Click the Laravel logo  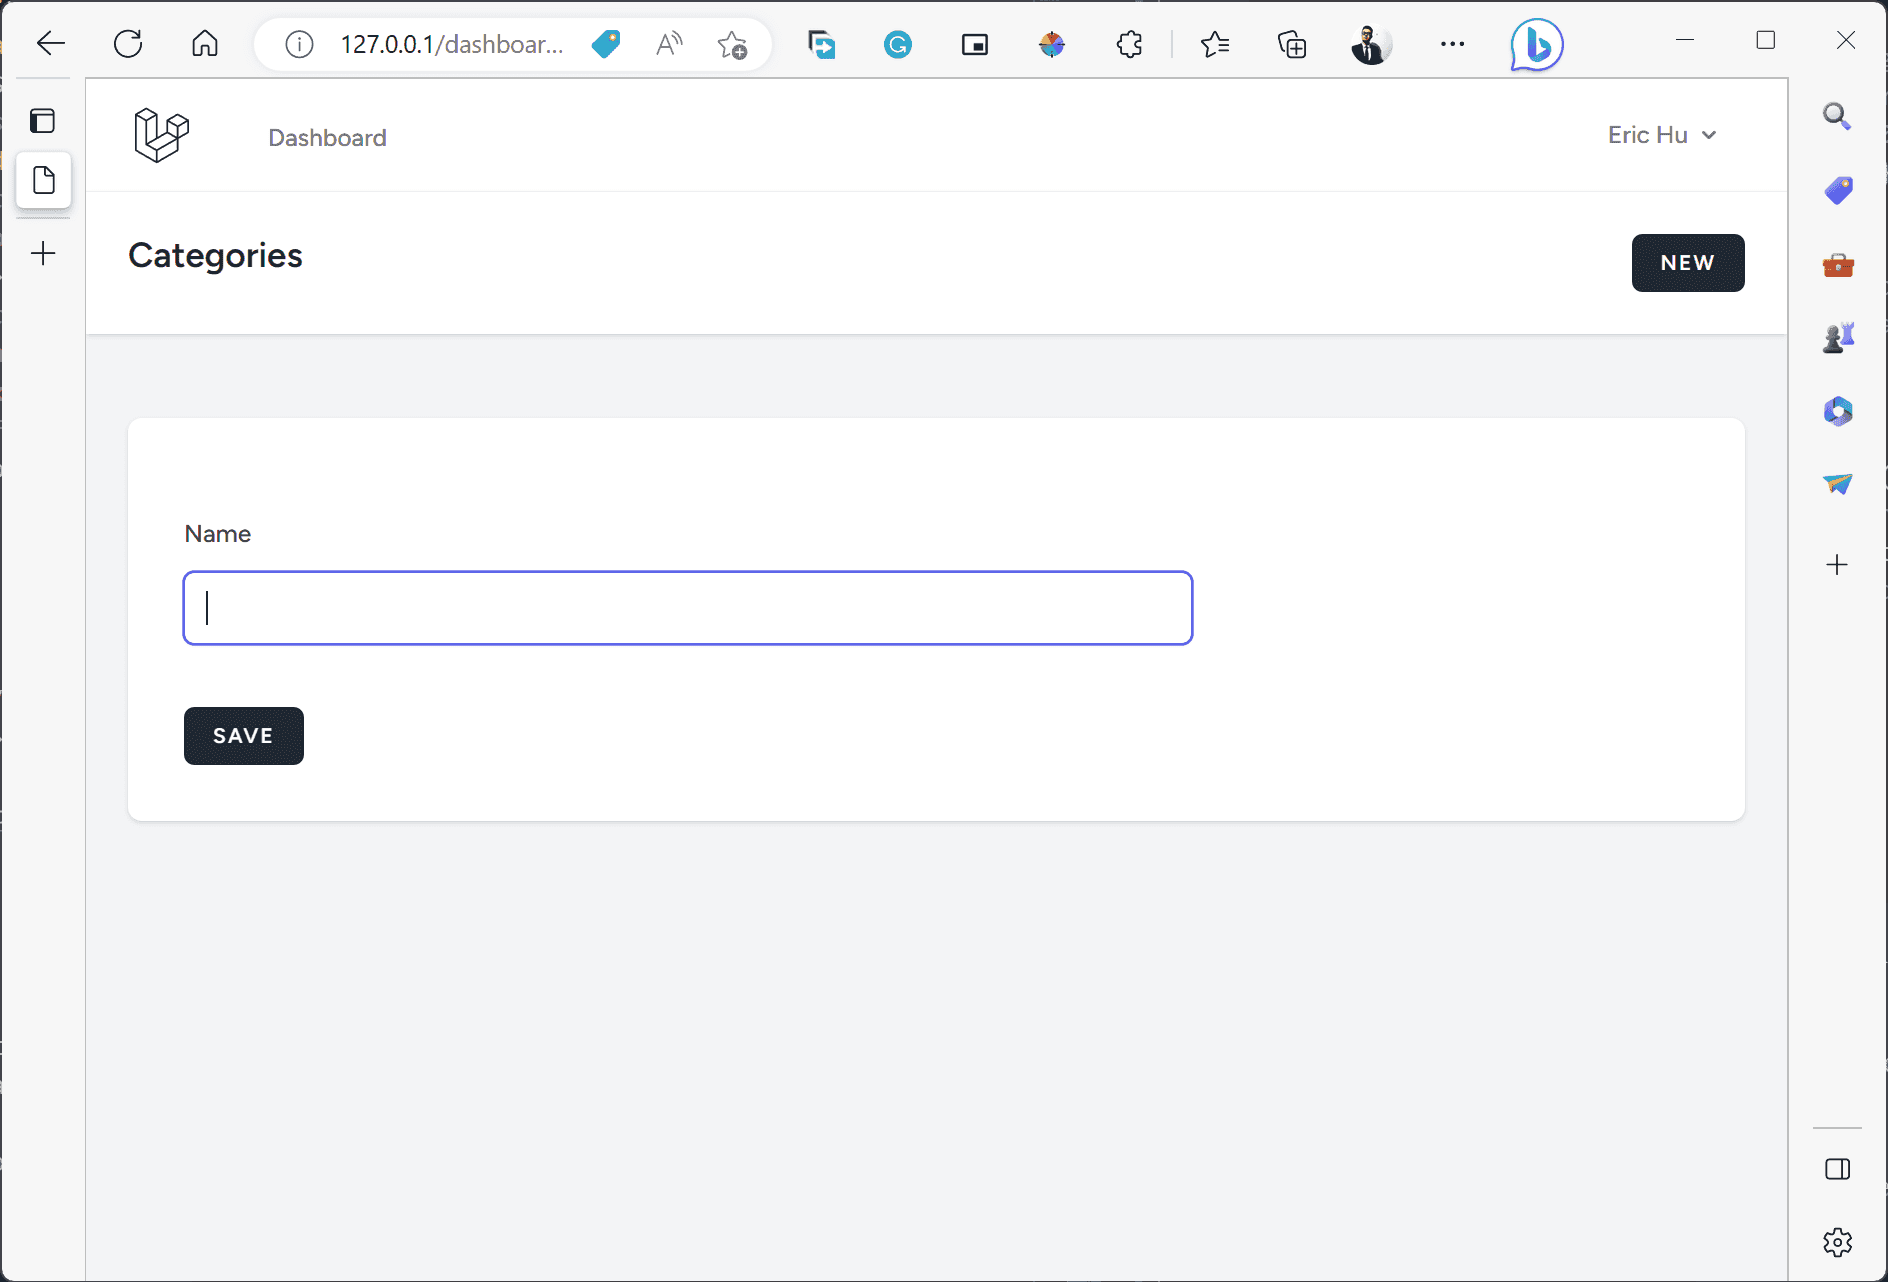[x=161, y=135]
